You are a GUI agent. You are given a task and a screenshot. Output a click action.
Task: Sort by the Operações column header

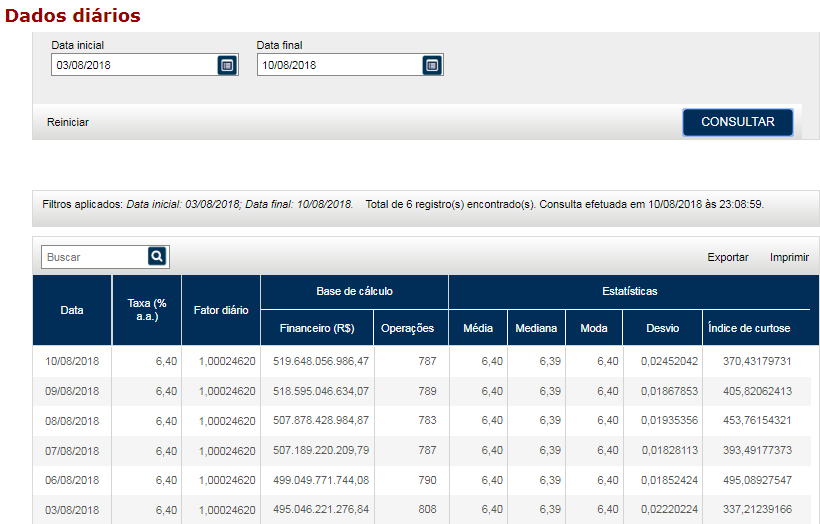[409, 328]
